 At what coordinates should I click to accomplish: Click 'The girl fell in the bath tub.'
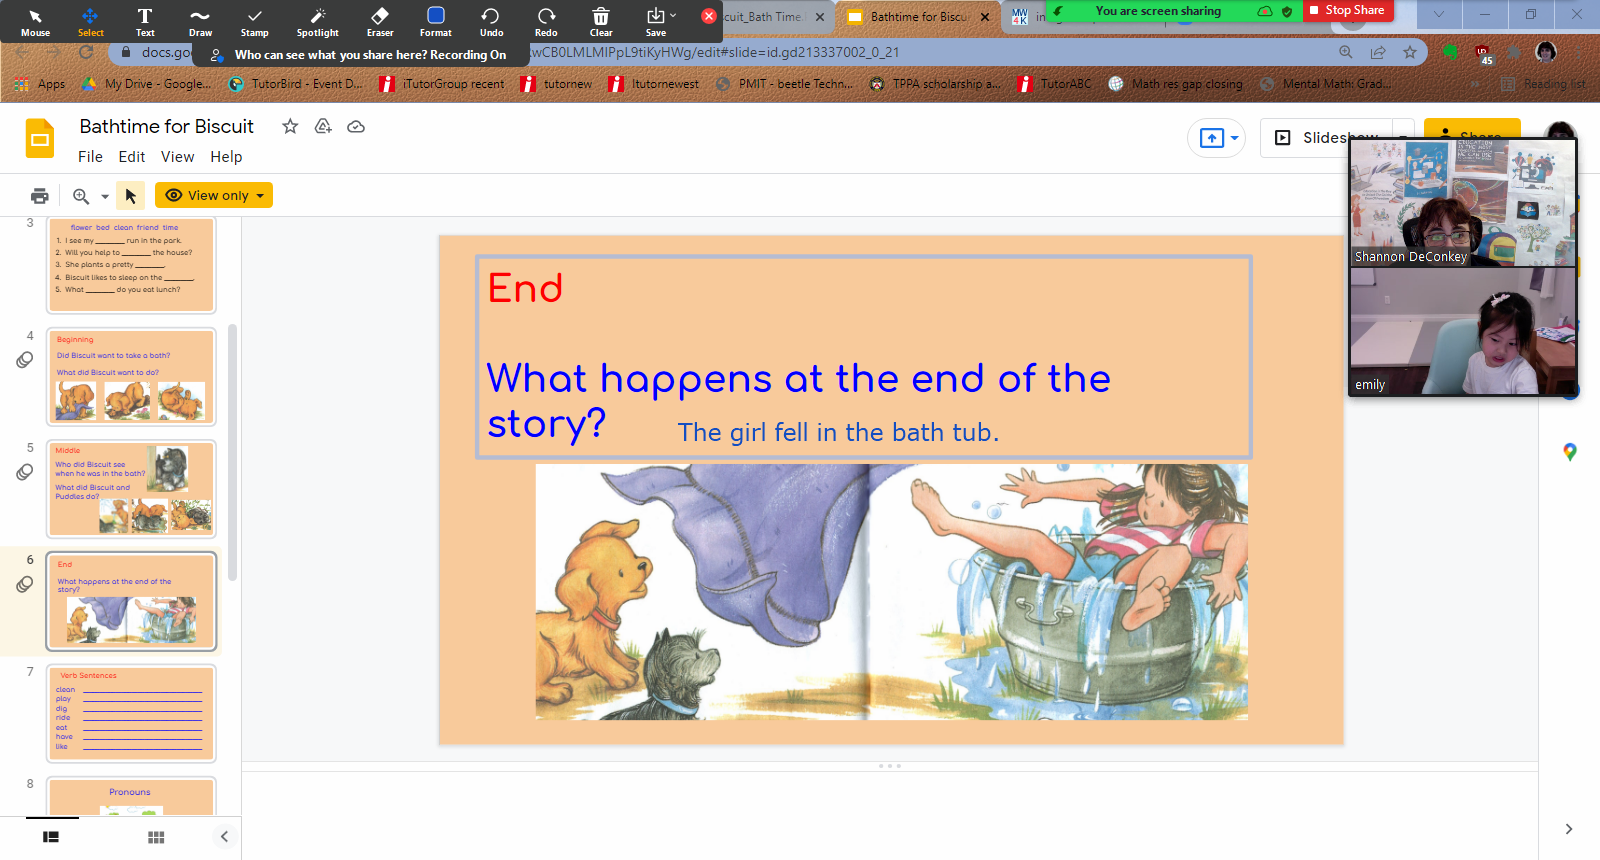838,432
